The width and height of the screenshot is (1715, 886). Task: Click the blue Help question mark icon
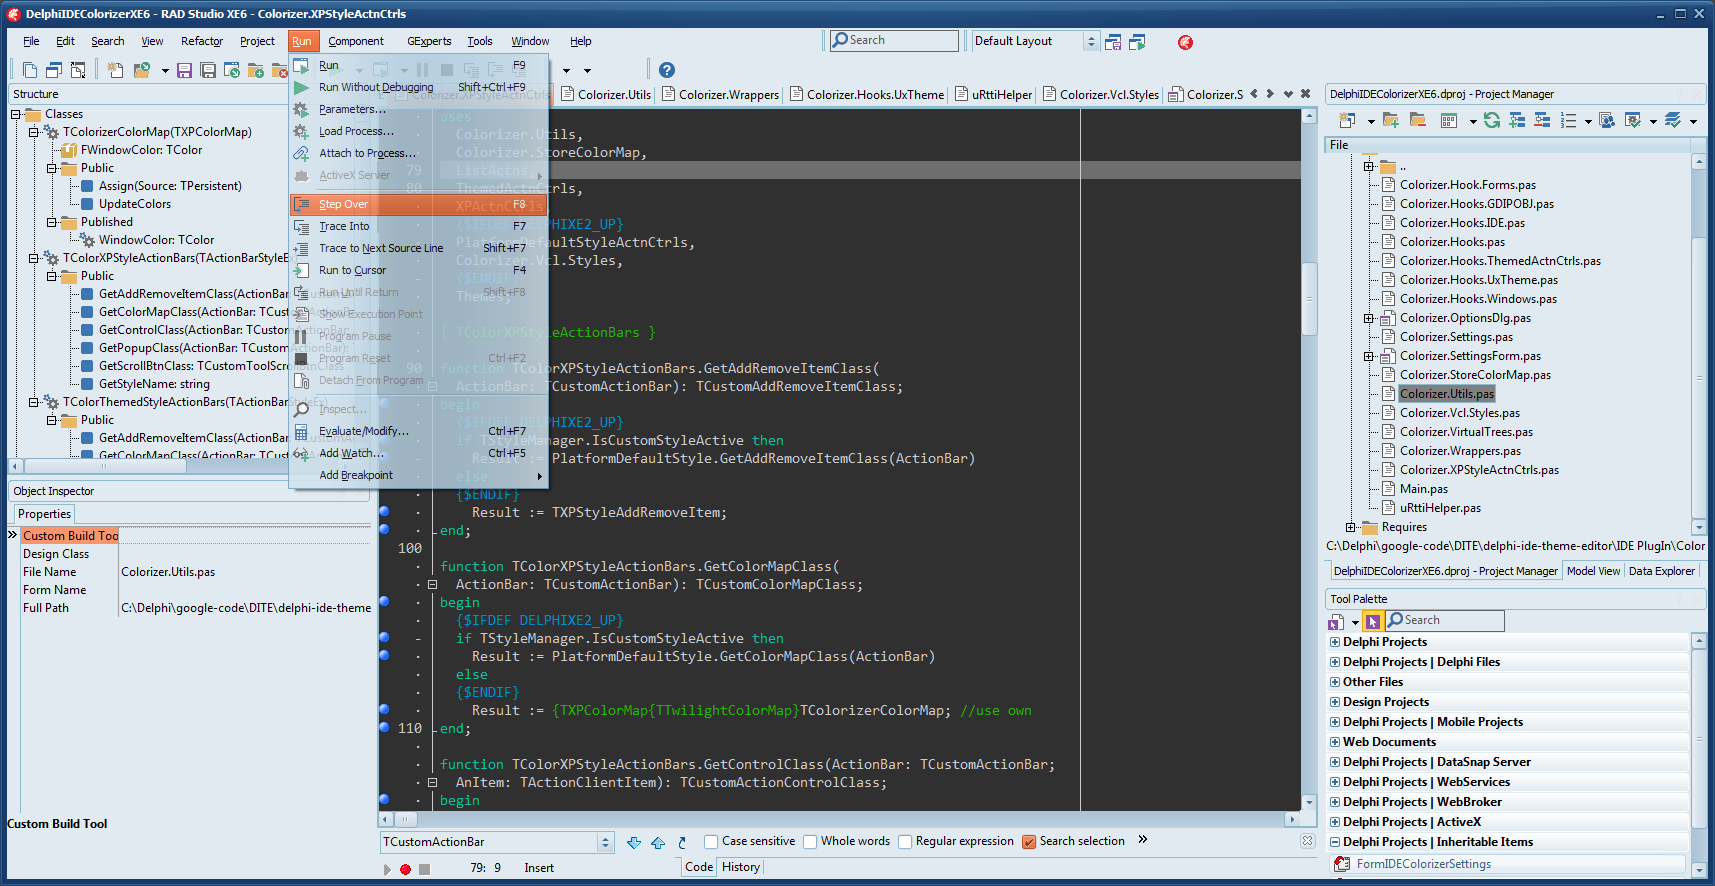pyautogui.click(x=667, y=70)
